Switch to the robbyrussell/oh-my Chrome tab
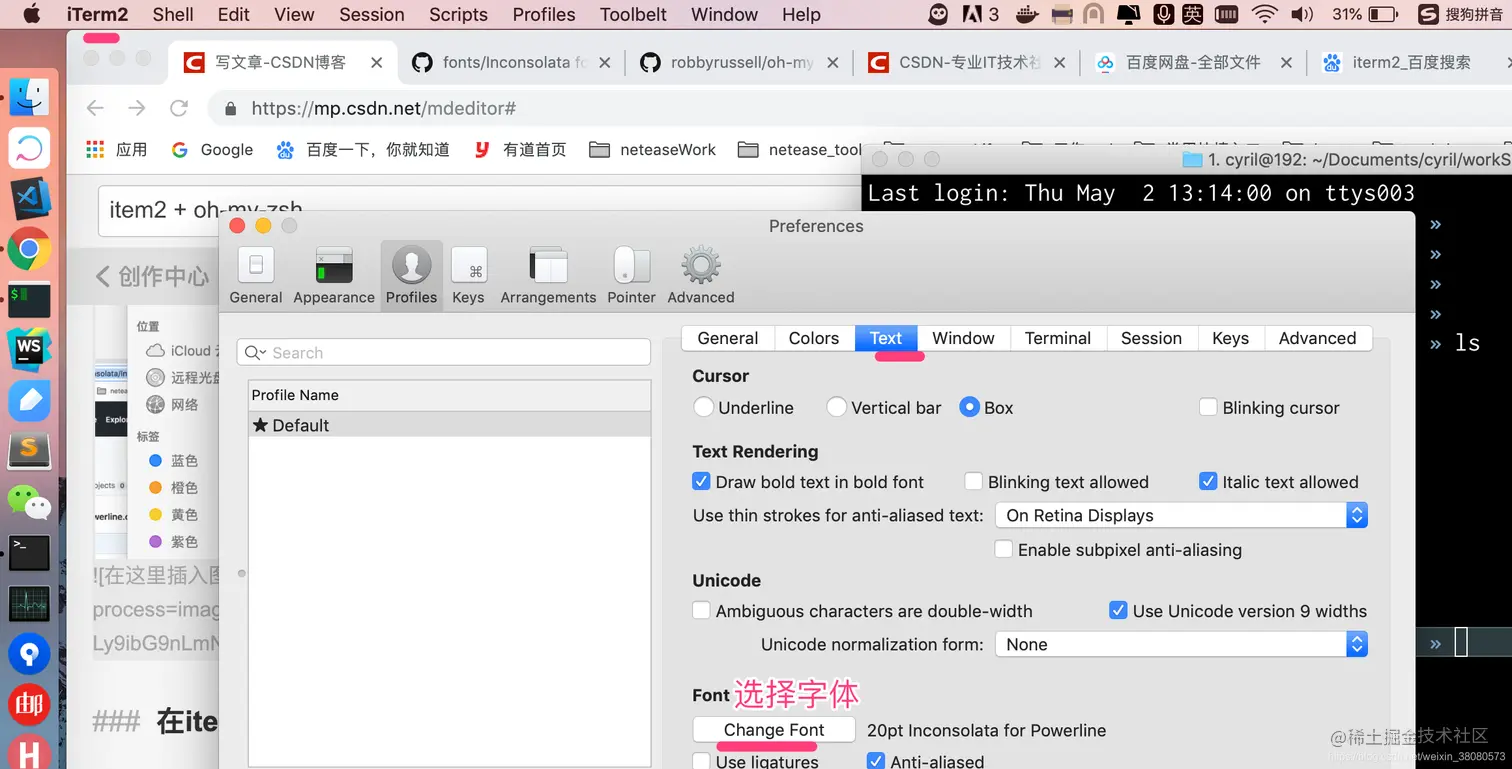Image resolution: width=1512 pixels, height=769 pixels. (740, 62)
